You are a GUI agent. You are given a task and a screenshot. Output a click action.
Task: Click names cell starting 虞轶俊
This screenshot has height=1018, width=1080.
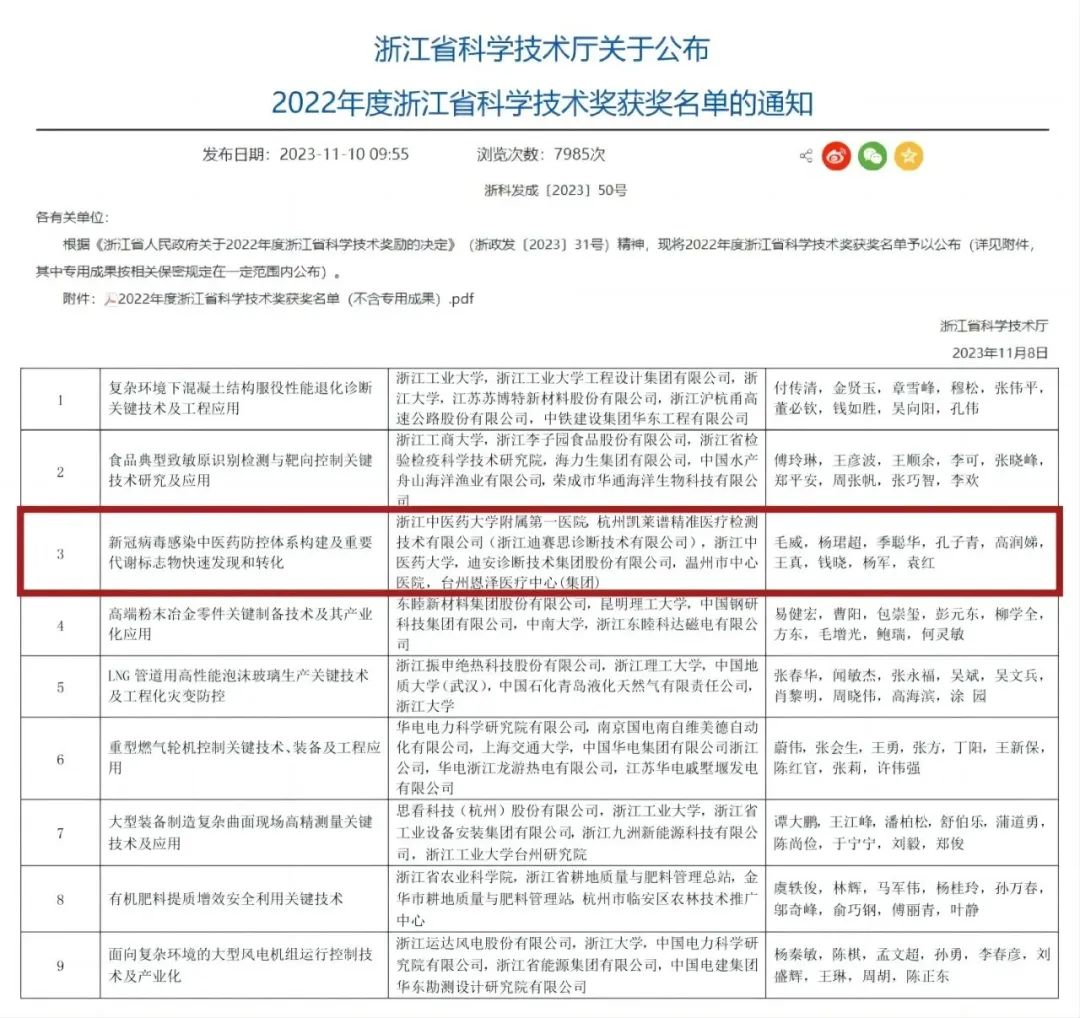[912, 899]
